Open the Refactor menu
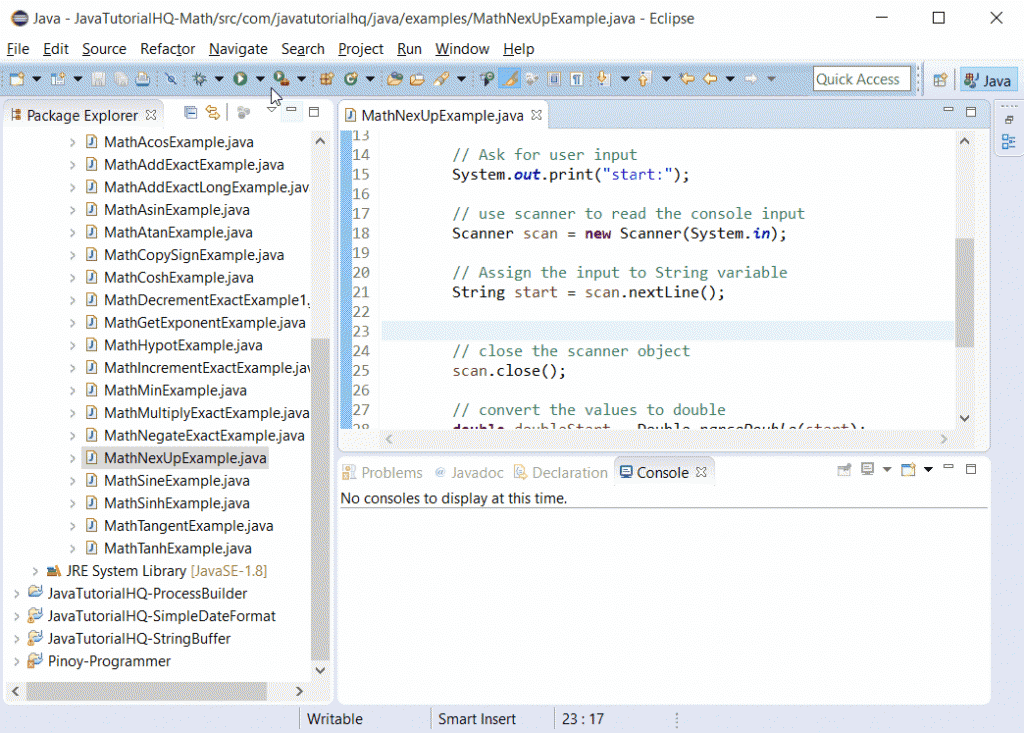This screenshot has height=733, width=1024. (x=167, y=48)
